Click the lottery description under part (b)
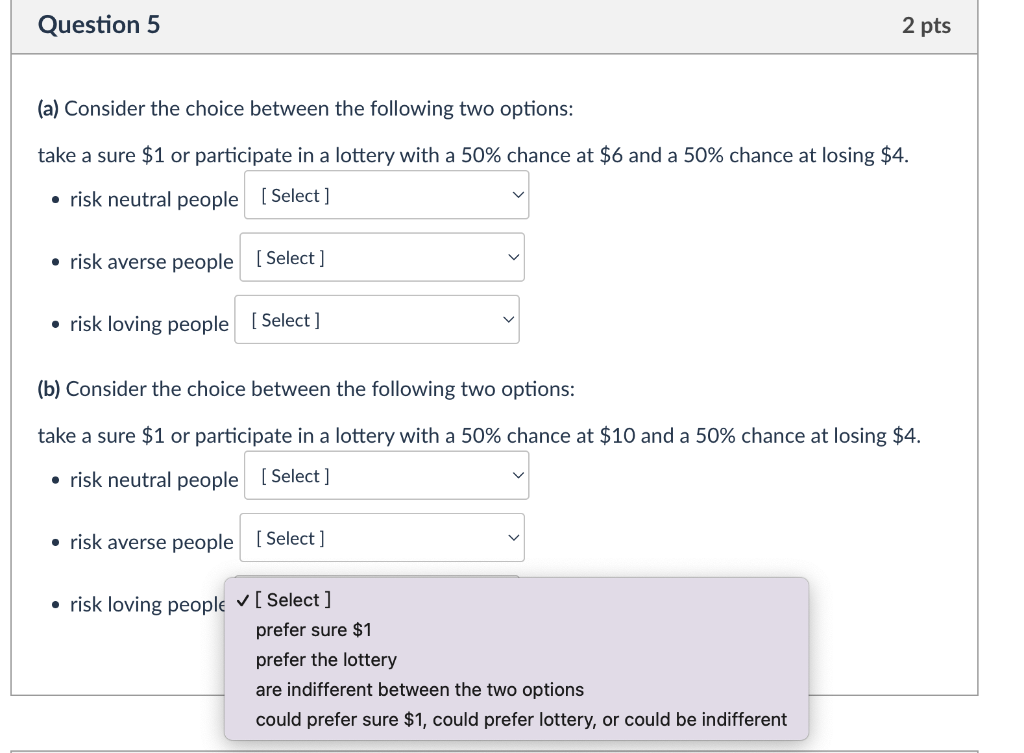Viewport: 1024px width, 753px height. pyautogui.click(x=477, y=435)
